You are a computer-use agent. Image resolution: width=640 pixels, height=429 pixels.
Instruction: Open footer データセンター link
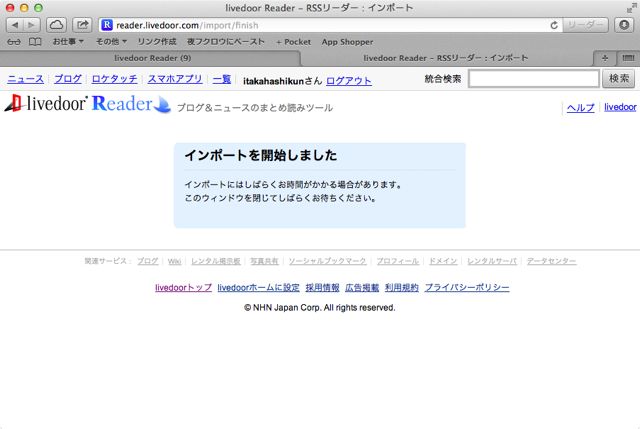tap(551, 261)
